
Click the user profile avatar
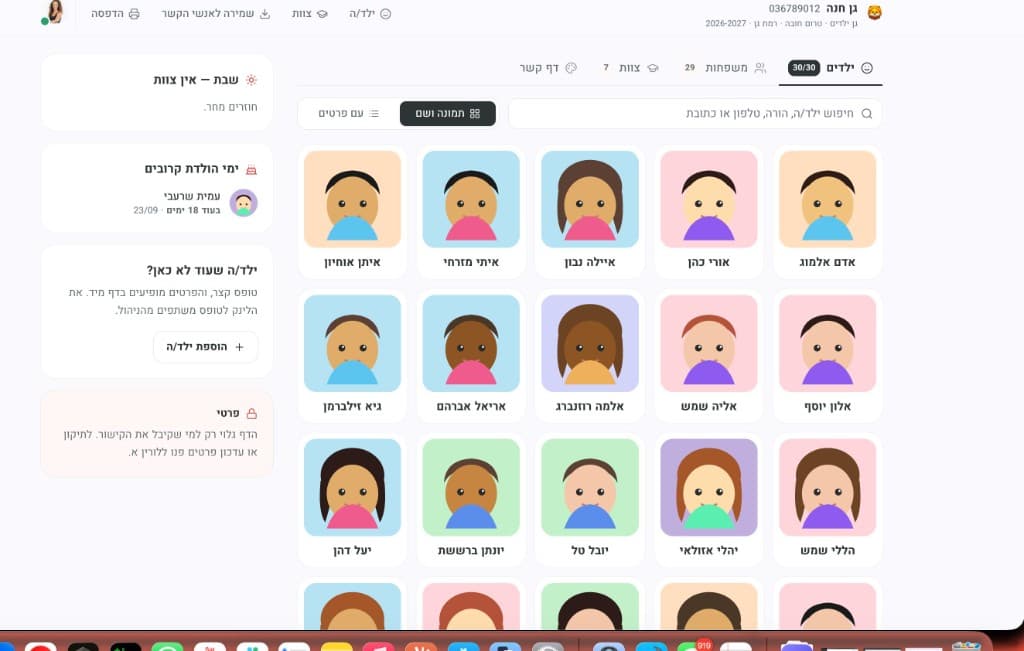pos(54,12)
